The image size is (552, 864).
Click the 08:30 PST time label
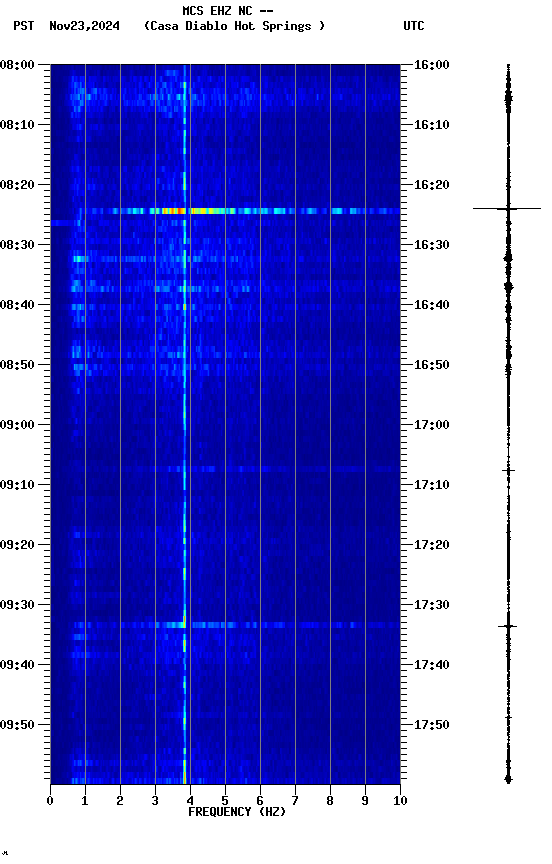coord(17,245)
